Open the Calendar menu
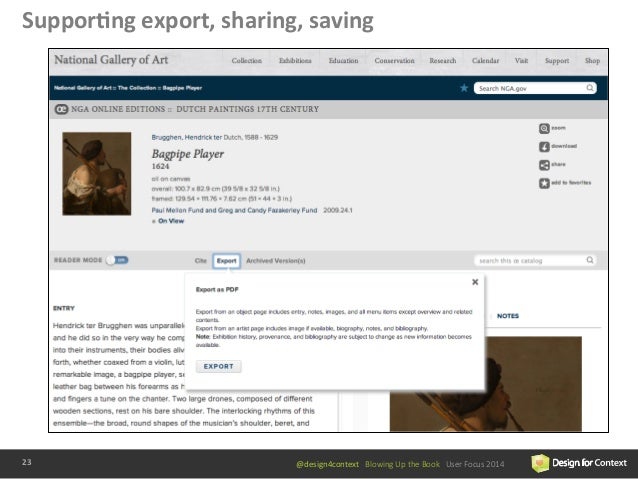The image size is (638, 479). [485, 61]
